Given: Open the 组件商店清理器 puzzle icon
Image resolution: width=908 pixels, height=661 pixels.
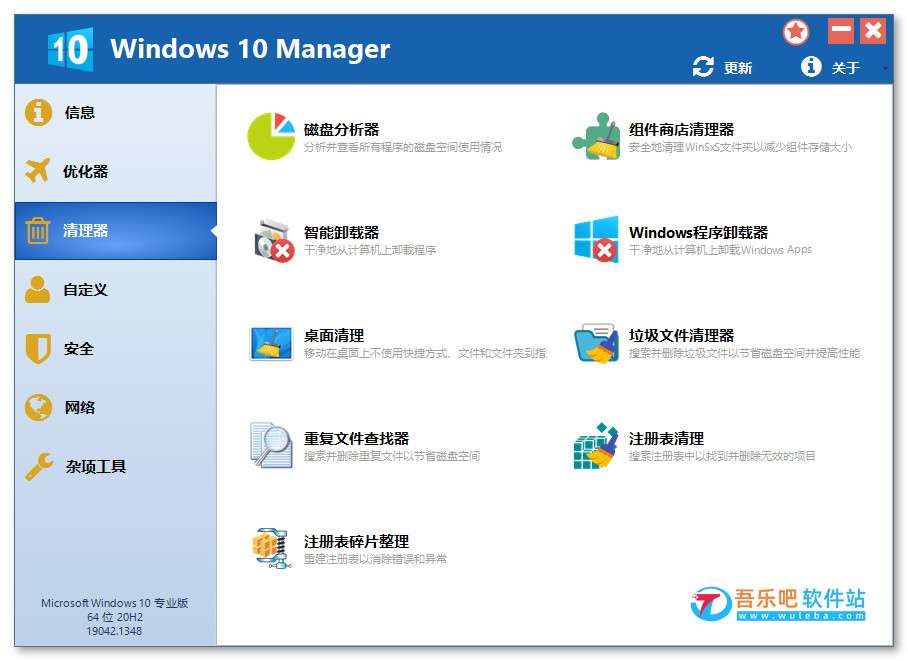Looking at the screenshot, I should [x=596, y=136].
